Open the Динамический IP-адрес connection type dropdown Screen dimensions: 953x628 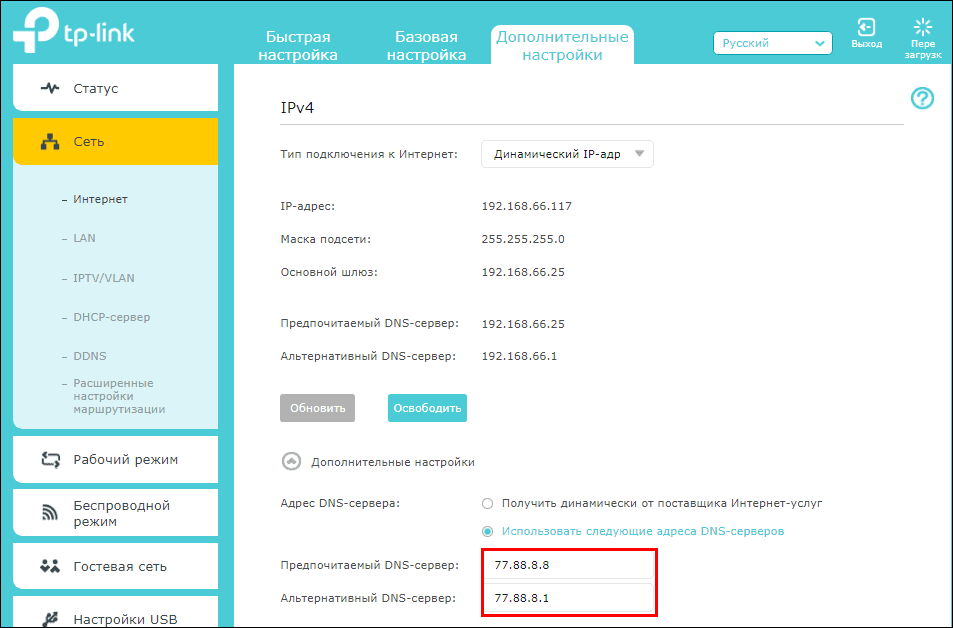tap(567, 154)
